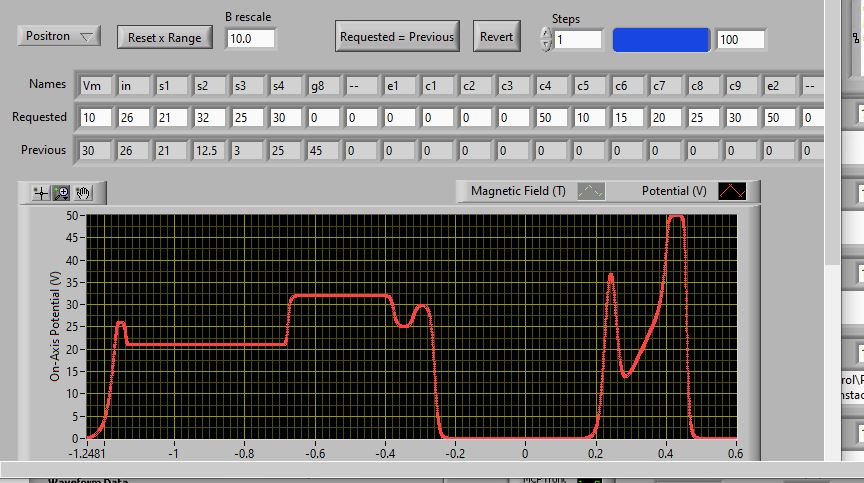Edit Requested c5 value 10

pyautogui.click(x=590, y=117)
